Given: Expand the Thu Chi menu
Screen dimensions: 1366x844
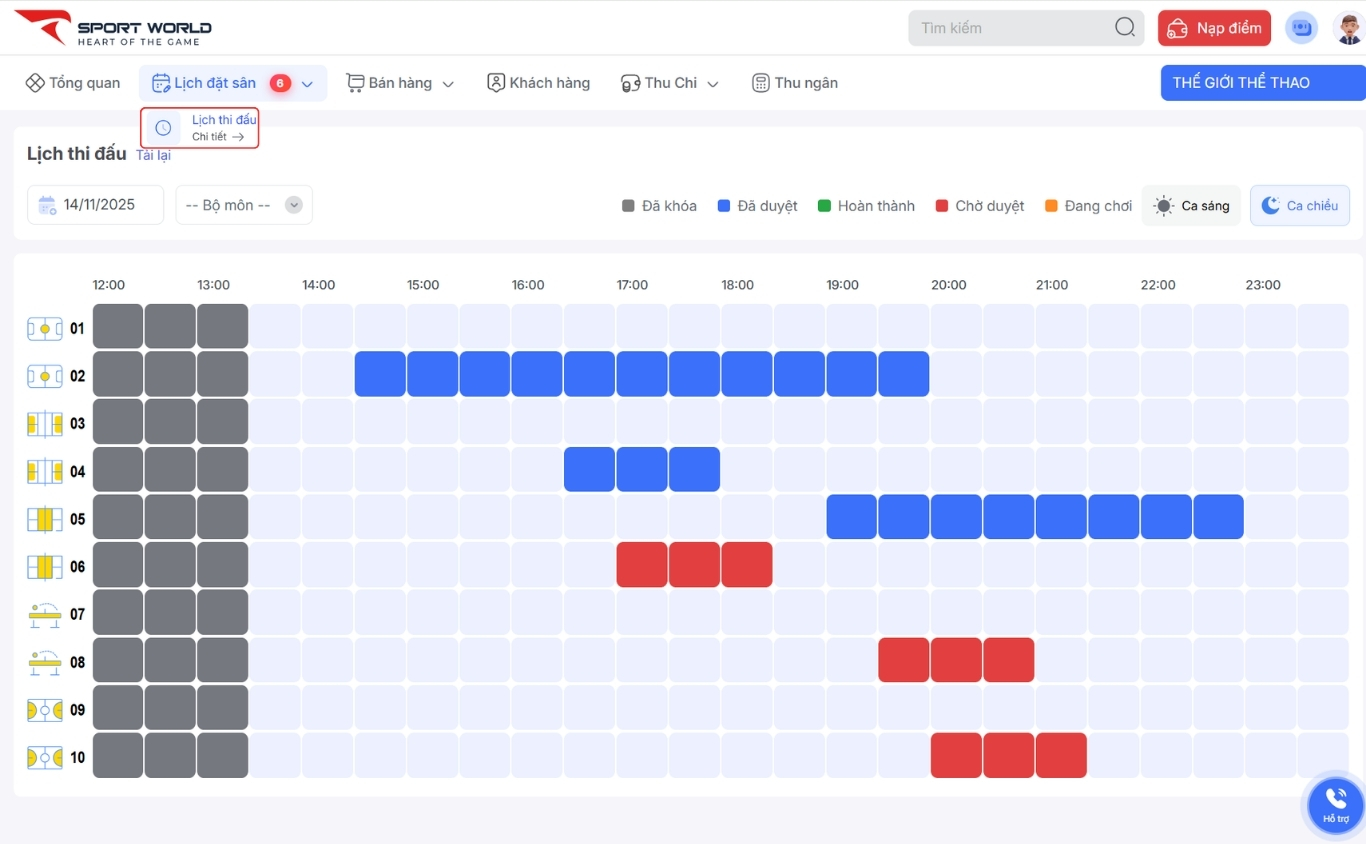Looking at the screenshot, I should [669, 83].
